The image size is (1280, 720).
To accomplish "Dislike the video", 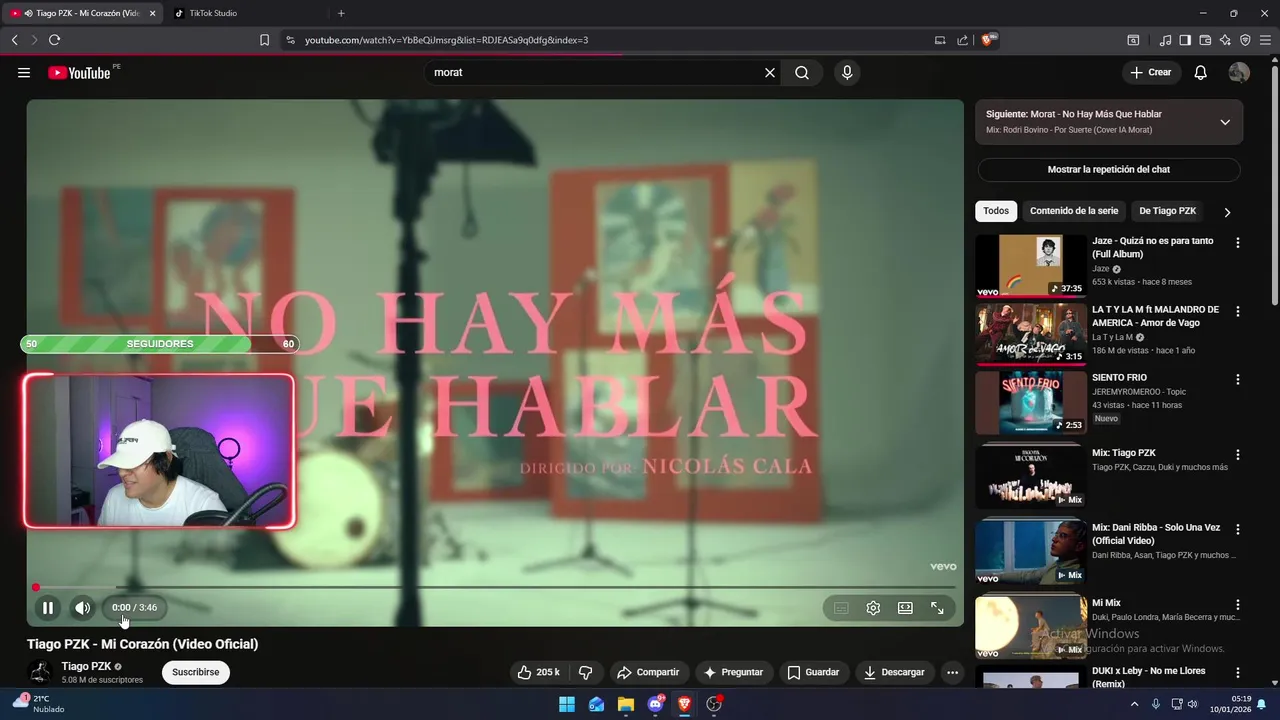I will point(586,672).
